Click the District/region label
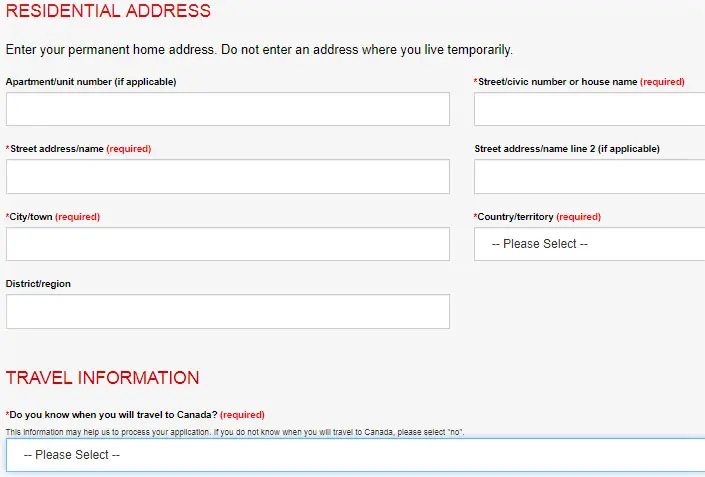Viewport: 705px width, 477px height. (x=38, y=284)
